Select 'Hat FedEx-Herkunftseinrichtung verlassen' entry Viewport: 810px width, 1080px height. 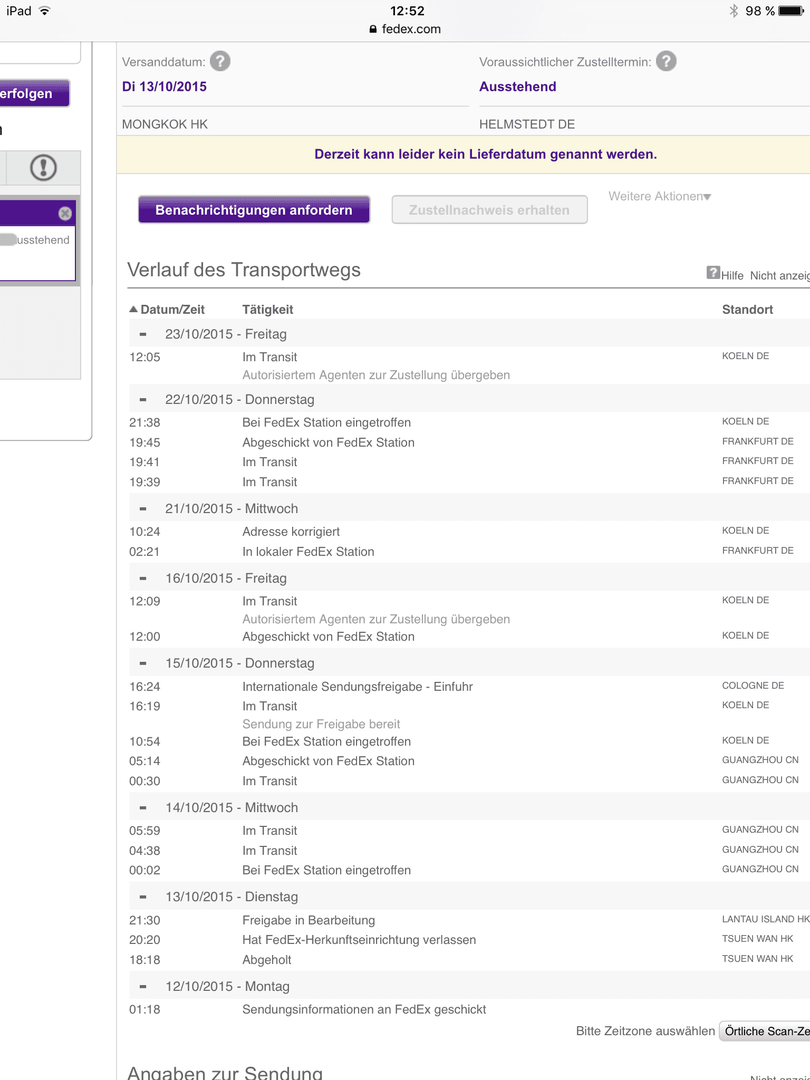(359, 940)
